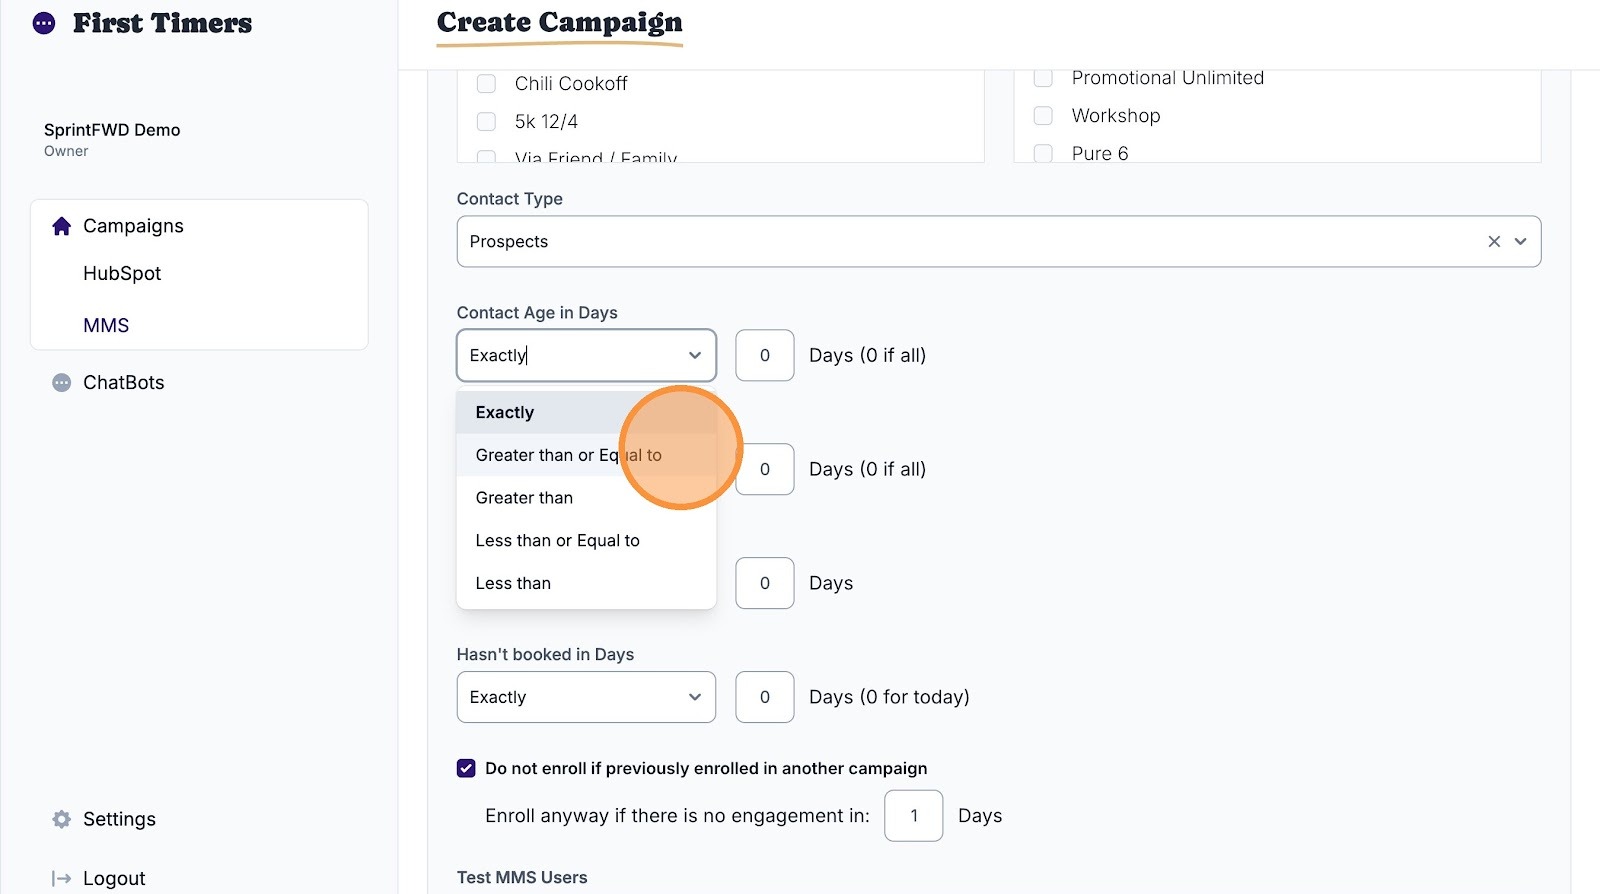The height and width of the screenshot is (894, 1600).
Task: Choose the Less than option
Action: coord(513,584)
